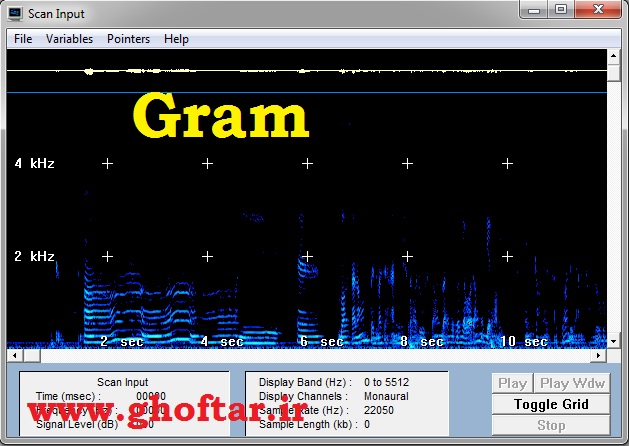Click the vertical scrollbar thumb
The height and width of the screenshot is (446, 629).
613,72
